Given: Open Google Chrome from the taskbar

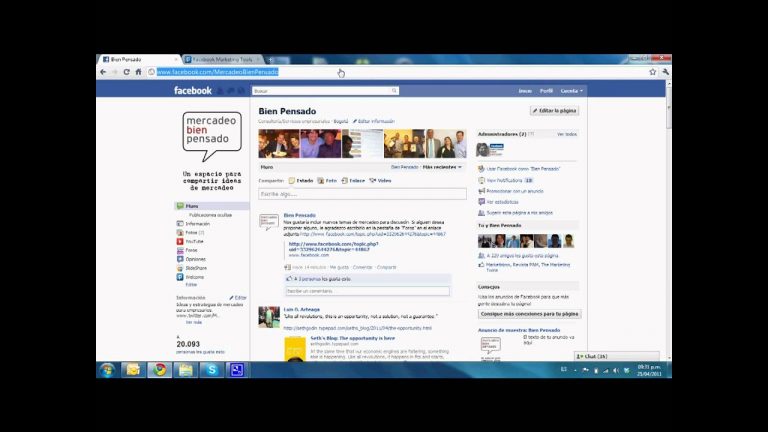Looking at the screenshot, I should [160, 370].
